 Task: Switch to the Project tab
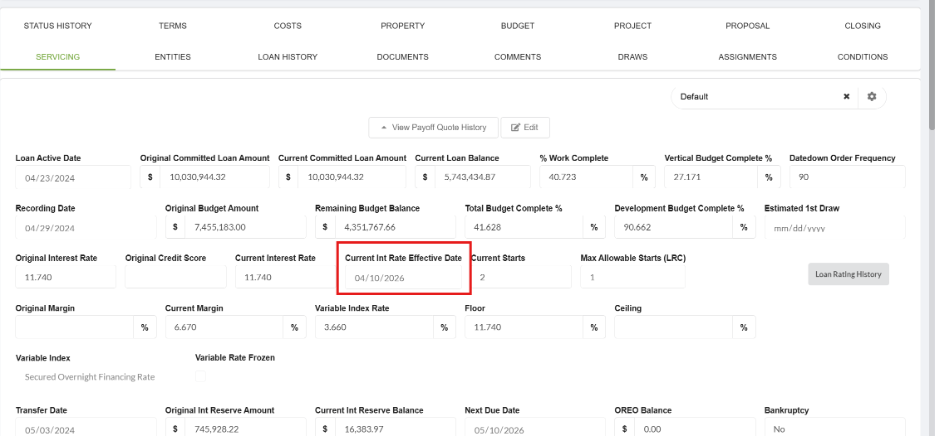pyautogui.click(x=633, y=26)
